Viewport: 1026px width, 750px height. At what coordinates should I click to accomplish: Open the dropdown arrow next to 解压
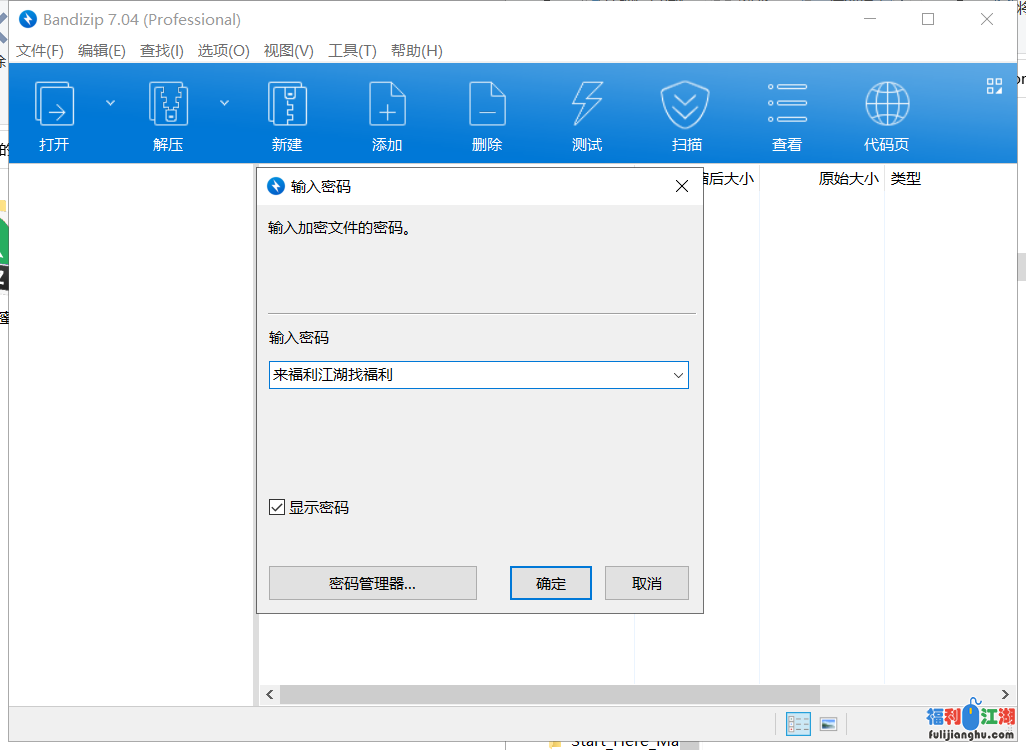(x=224, y=101)
